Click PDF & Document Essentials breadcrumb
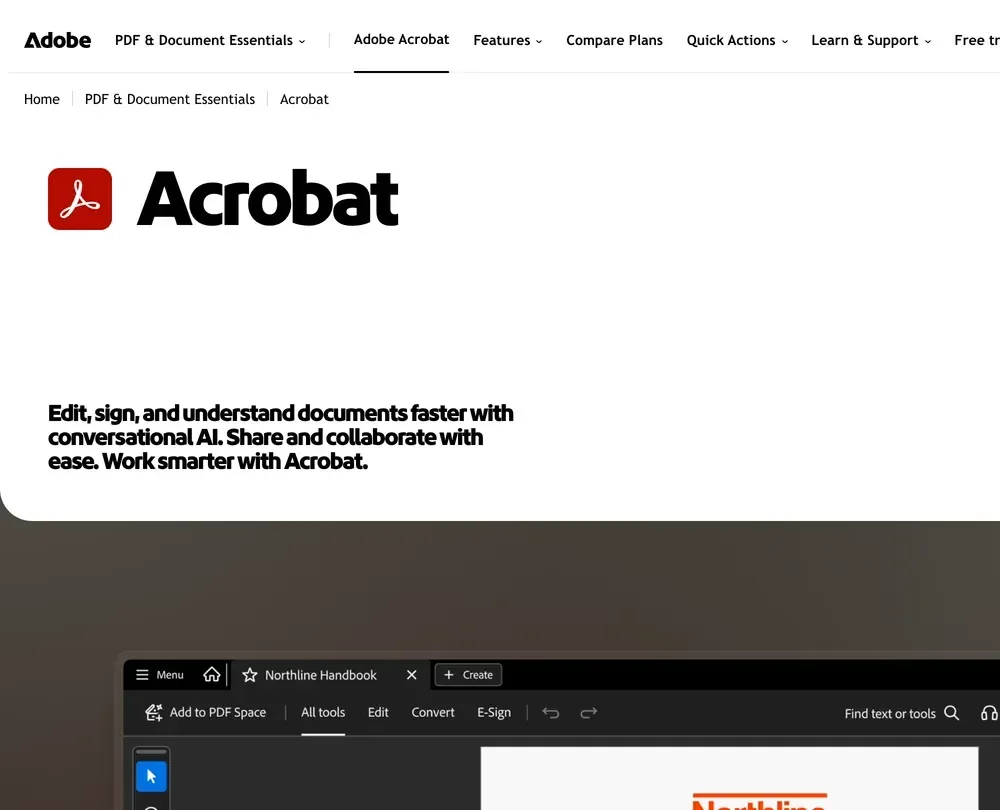Image resolution: width=1000 pixels, height=810 pixels. click(x=170, y=99)
